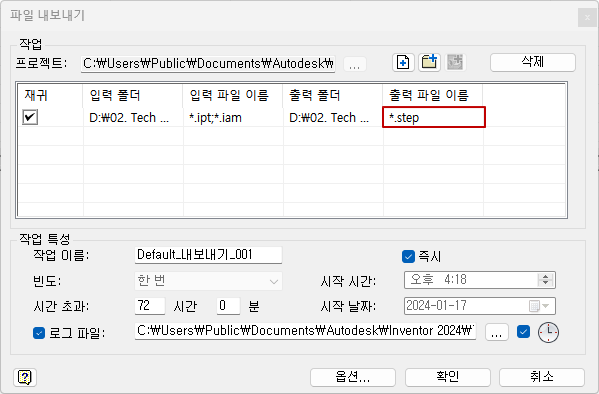This screenshot has width=599, height=394.
Task: Toggle the 로그 파일 checkbox
Action: point(39,333)
